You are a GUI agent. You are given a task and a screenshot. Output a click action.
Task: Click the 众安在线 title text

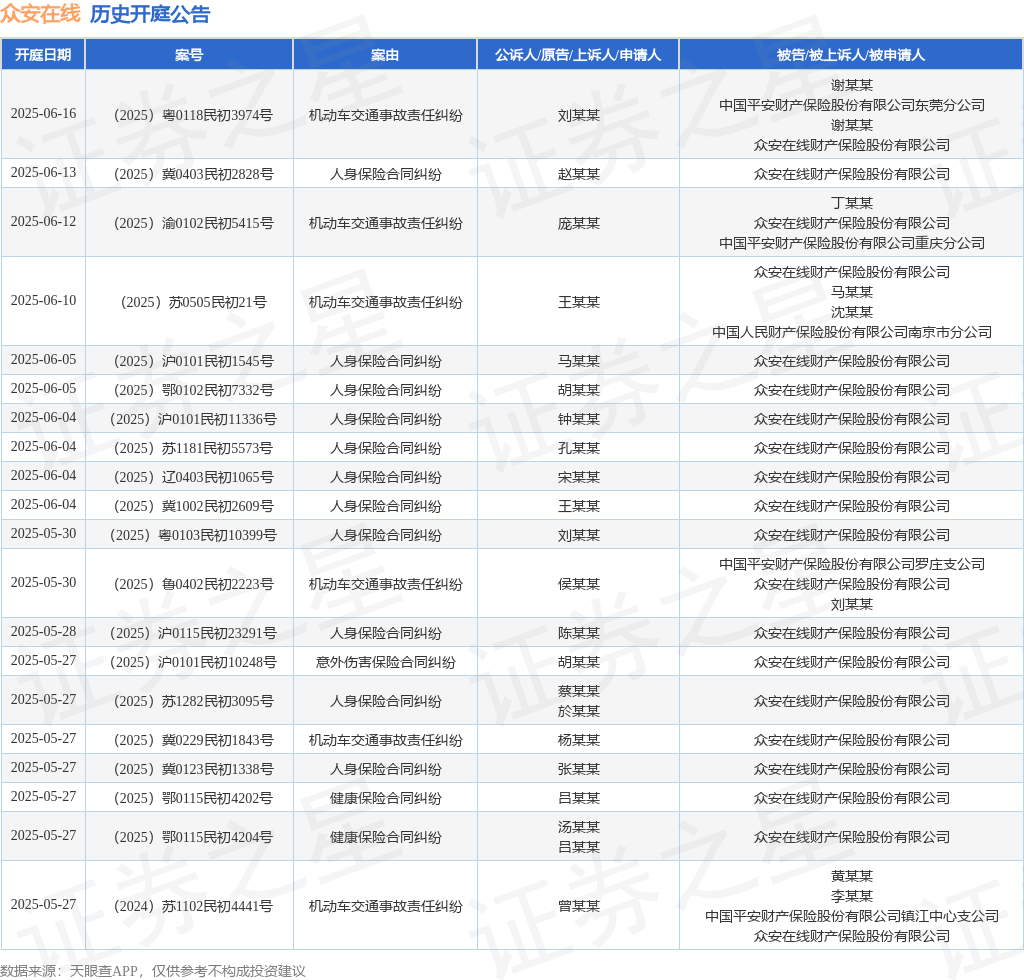click(40, 14)
